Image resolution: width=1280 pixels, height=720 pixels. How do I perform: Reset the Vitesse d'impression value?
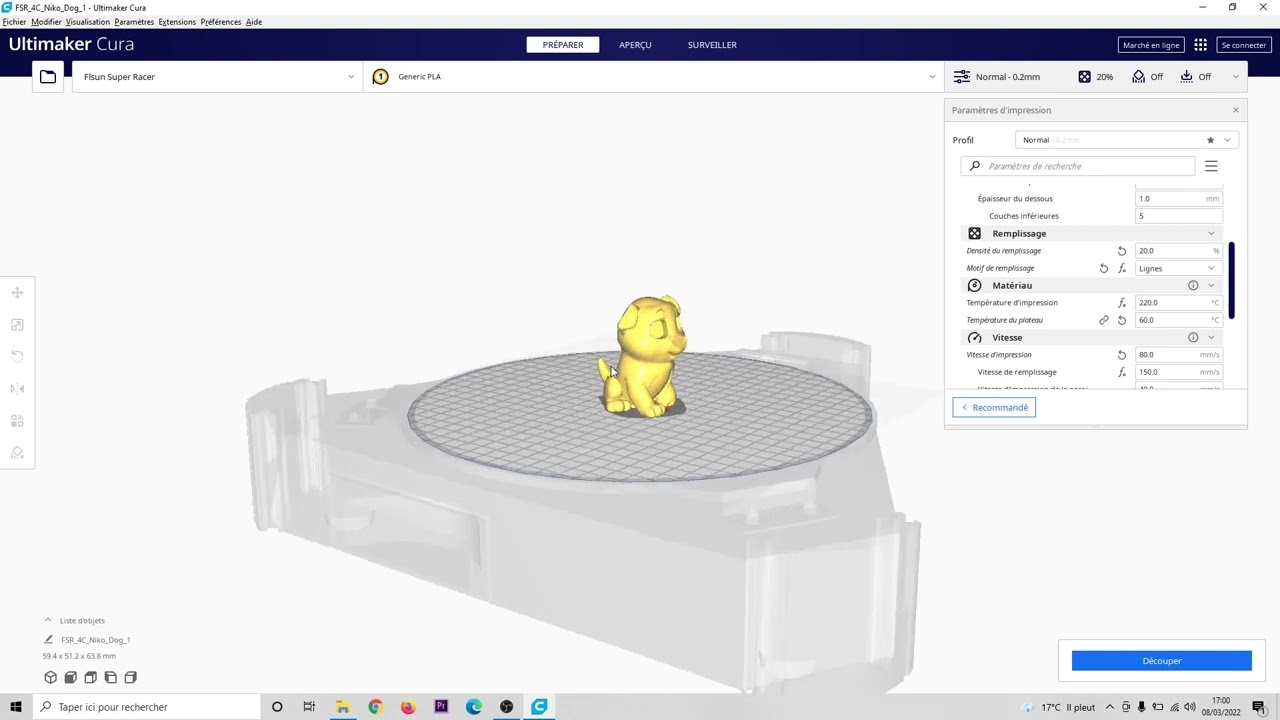1122,355
